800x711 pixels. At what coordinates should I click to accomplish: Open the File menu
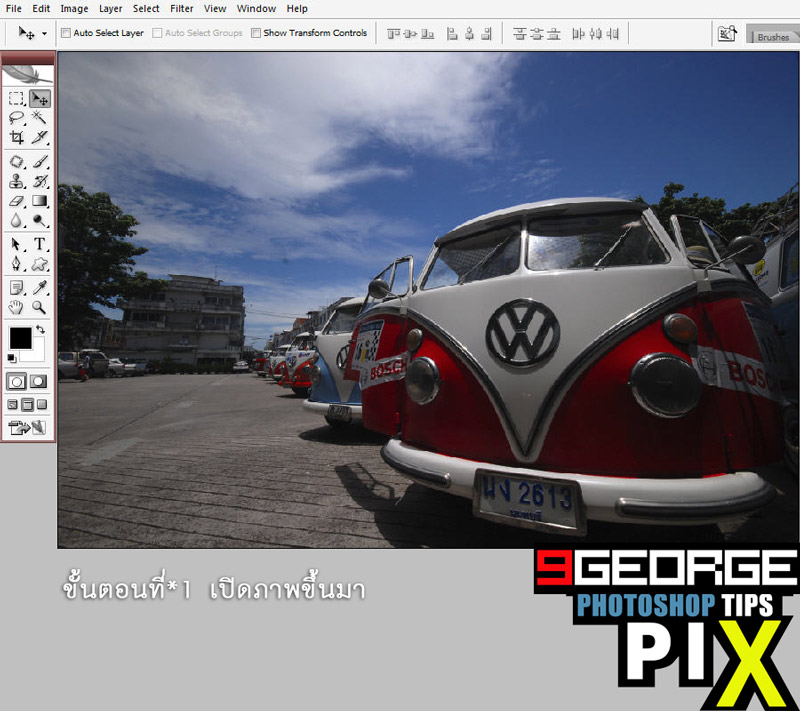tap(13, 9)
